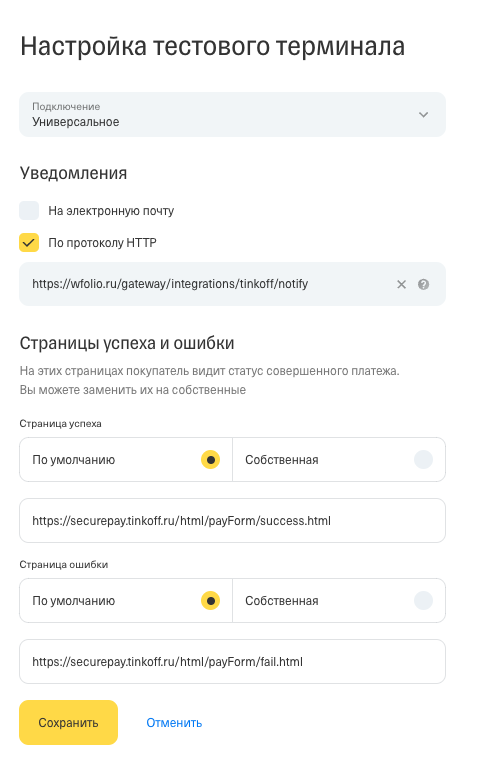Choose Собственная for Страница успеха
The height and width of the screenshot is (769, 480).
point(339,460)
